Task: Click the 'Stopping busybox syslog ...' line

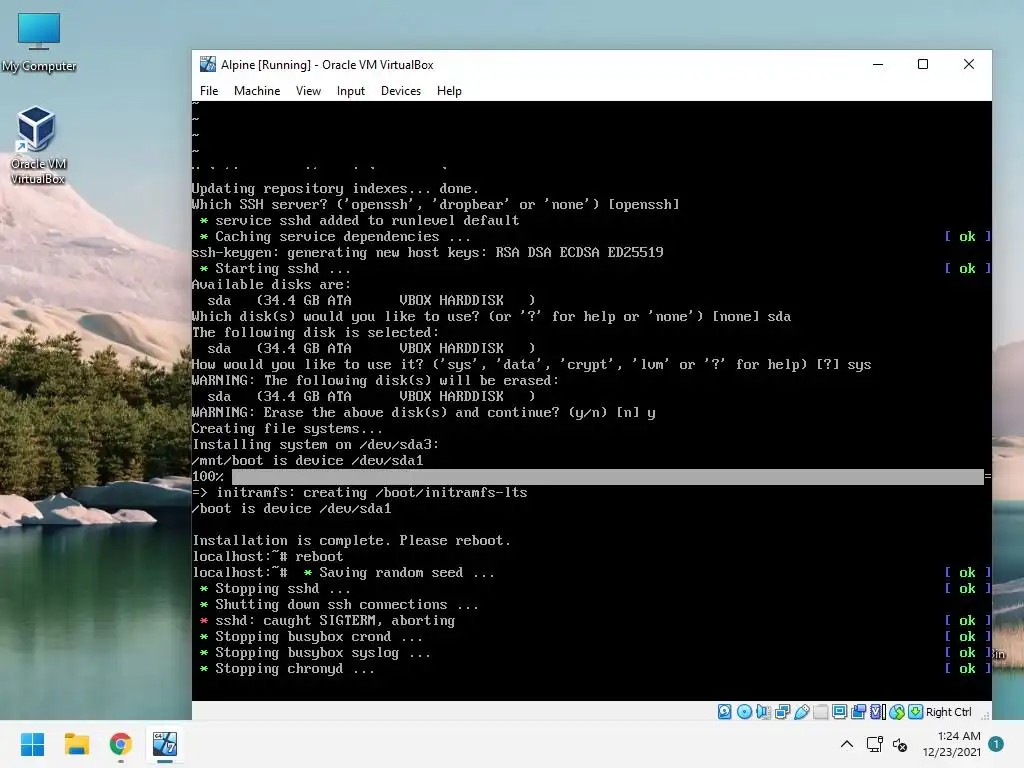Action: pos(315,652)
